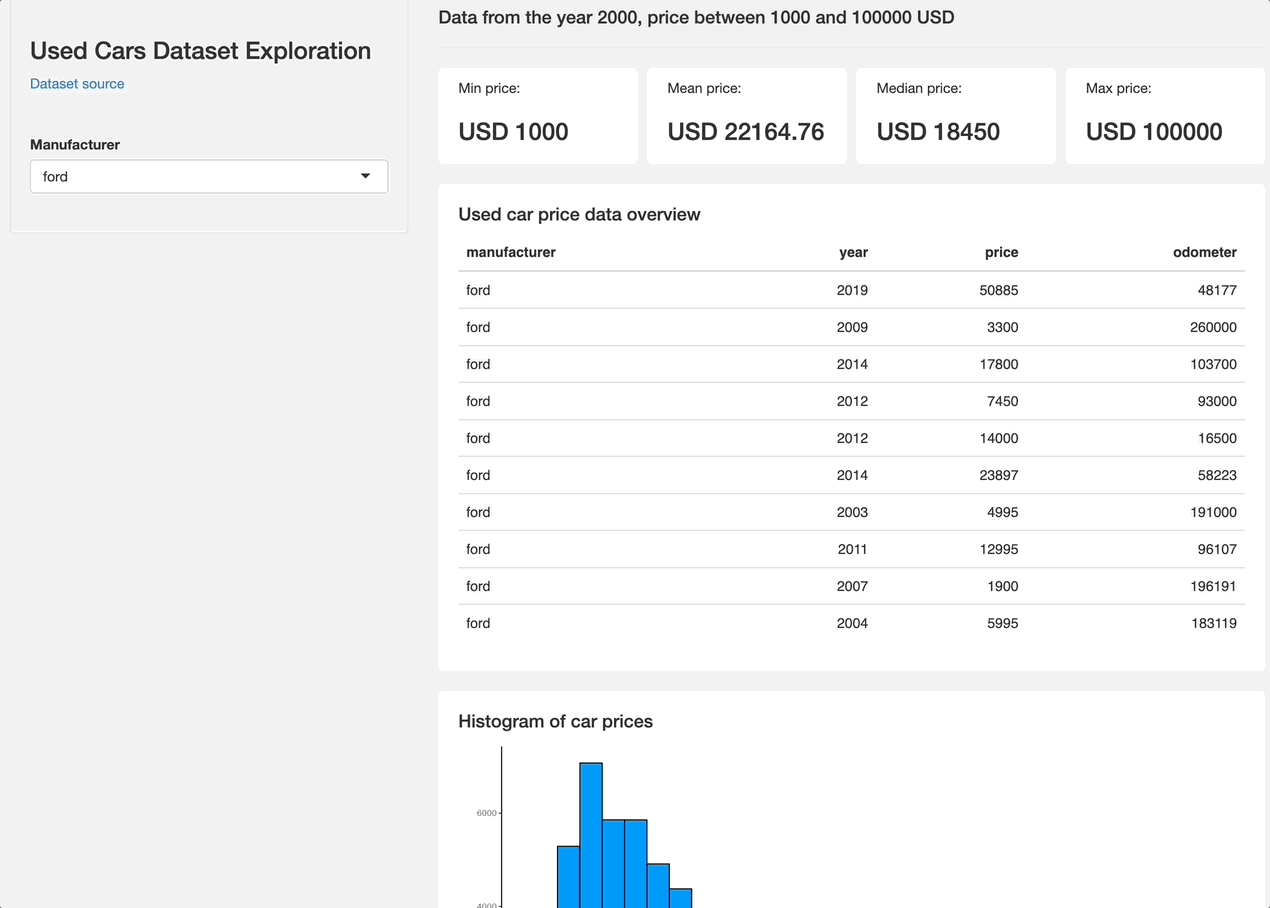The width and height of the screenshot is (1270, 908).
Task: Select the odometer cell 58223
Action: [1217, 475]
